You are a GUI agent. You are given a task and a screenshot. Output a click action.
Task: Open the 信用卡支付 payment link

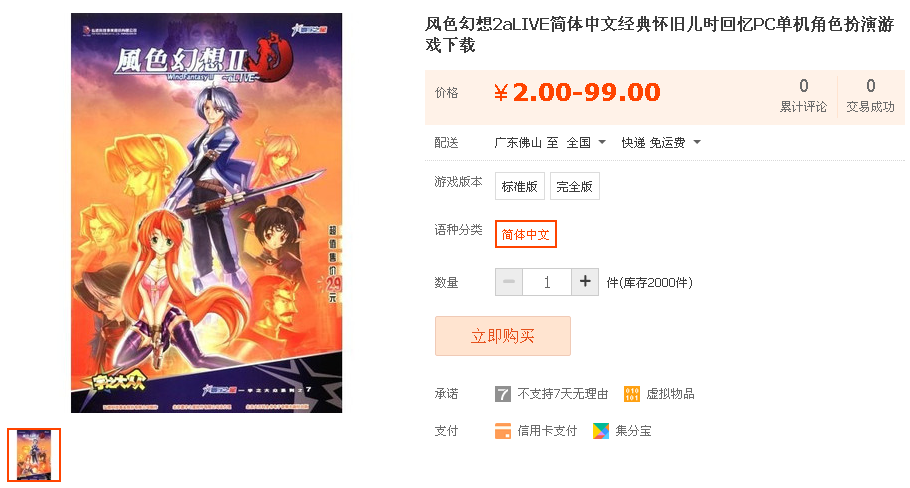point(547,431)
